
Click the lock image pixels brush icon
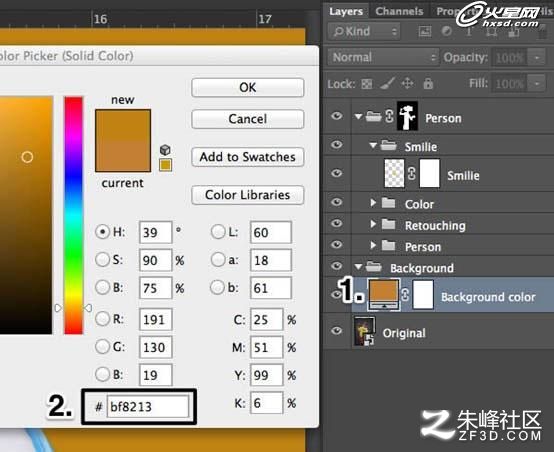point(388,84)
